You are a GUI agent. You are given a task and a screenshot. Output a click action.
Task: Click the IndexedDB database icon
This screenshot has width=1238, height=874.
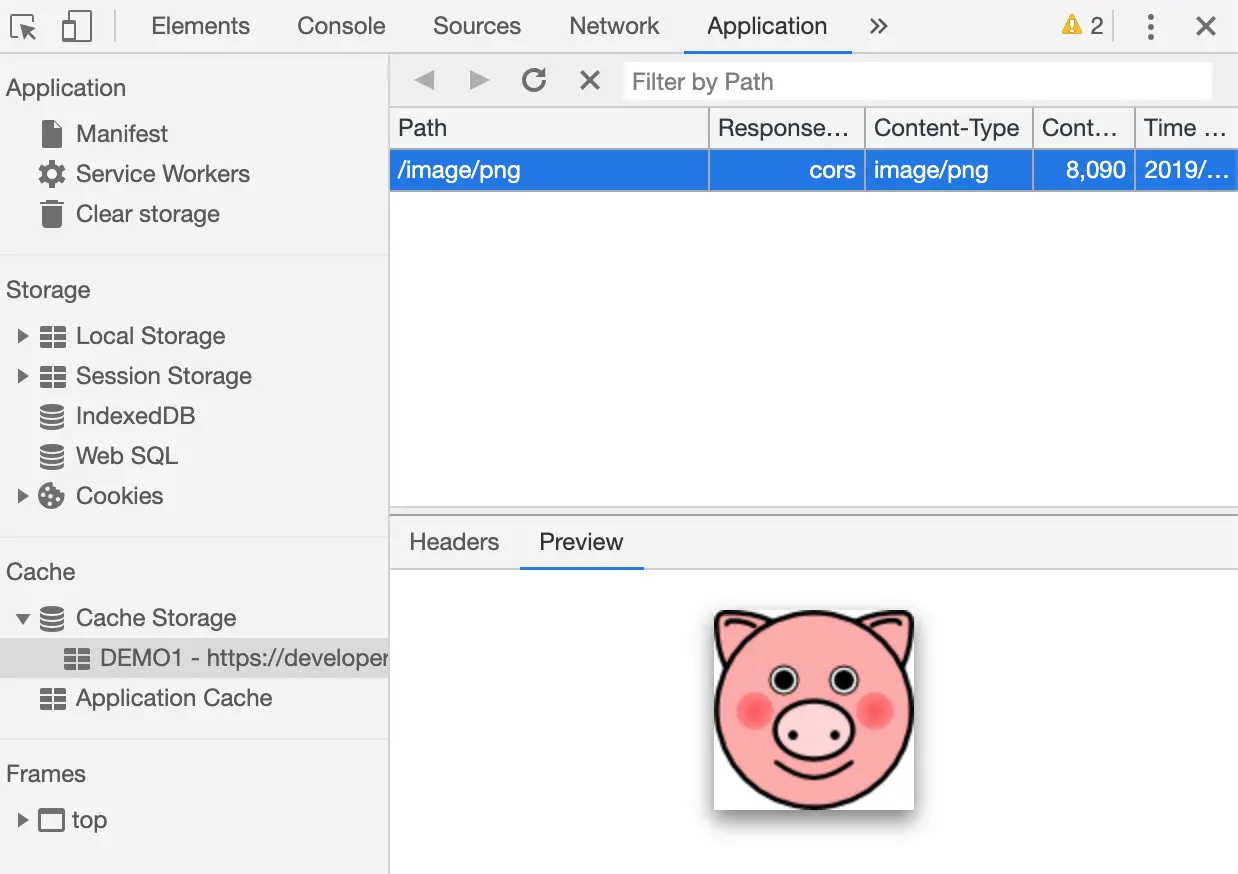click(52, 416)
